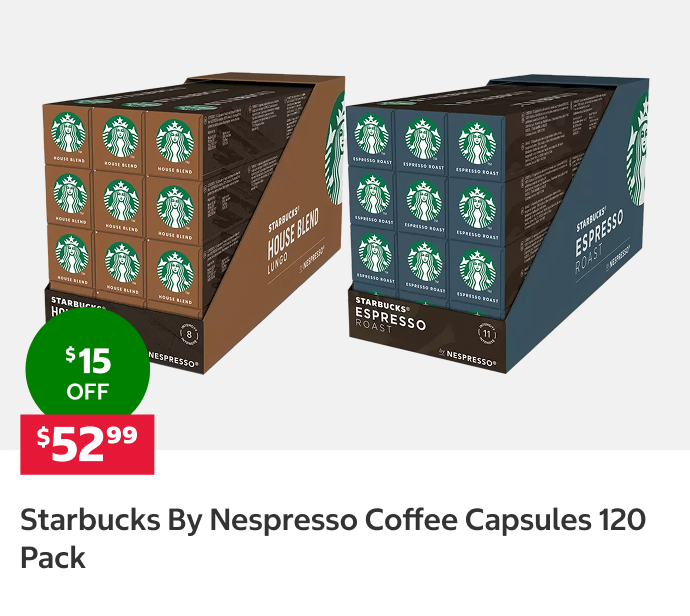This screenshot has width=690, height=616.
Task: Click Nespresso label on the House Blend tray
Action: pyautogui.click(x=174, y=359)
